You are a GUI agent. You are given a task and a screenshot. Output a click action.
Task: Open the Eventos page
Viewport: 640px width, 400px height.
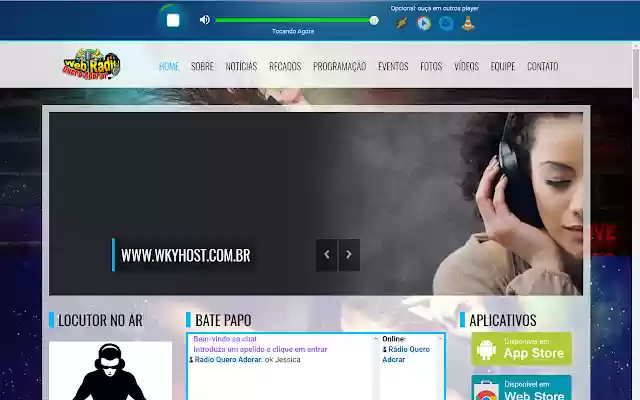[x=393, y=66]
